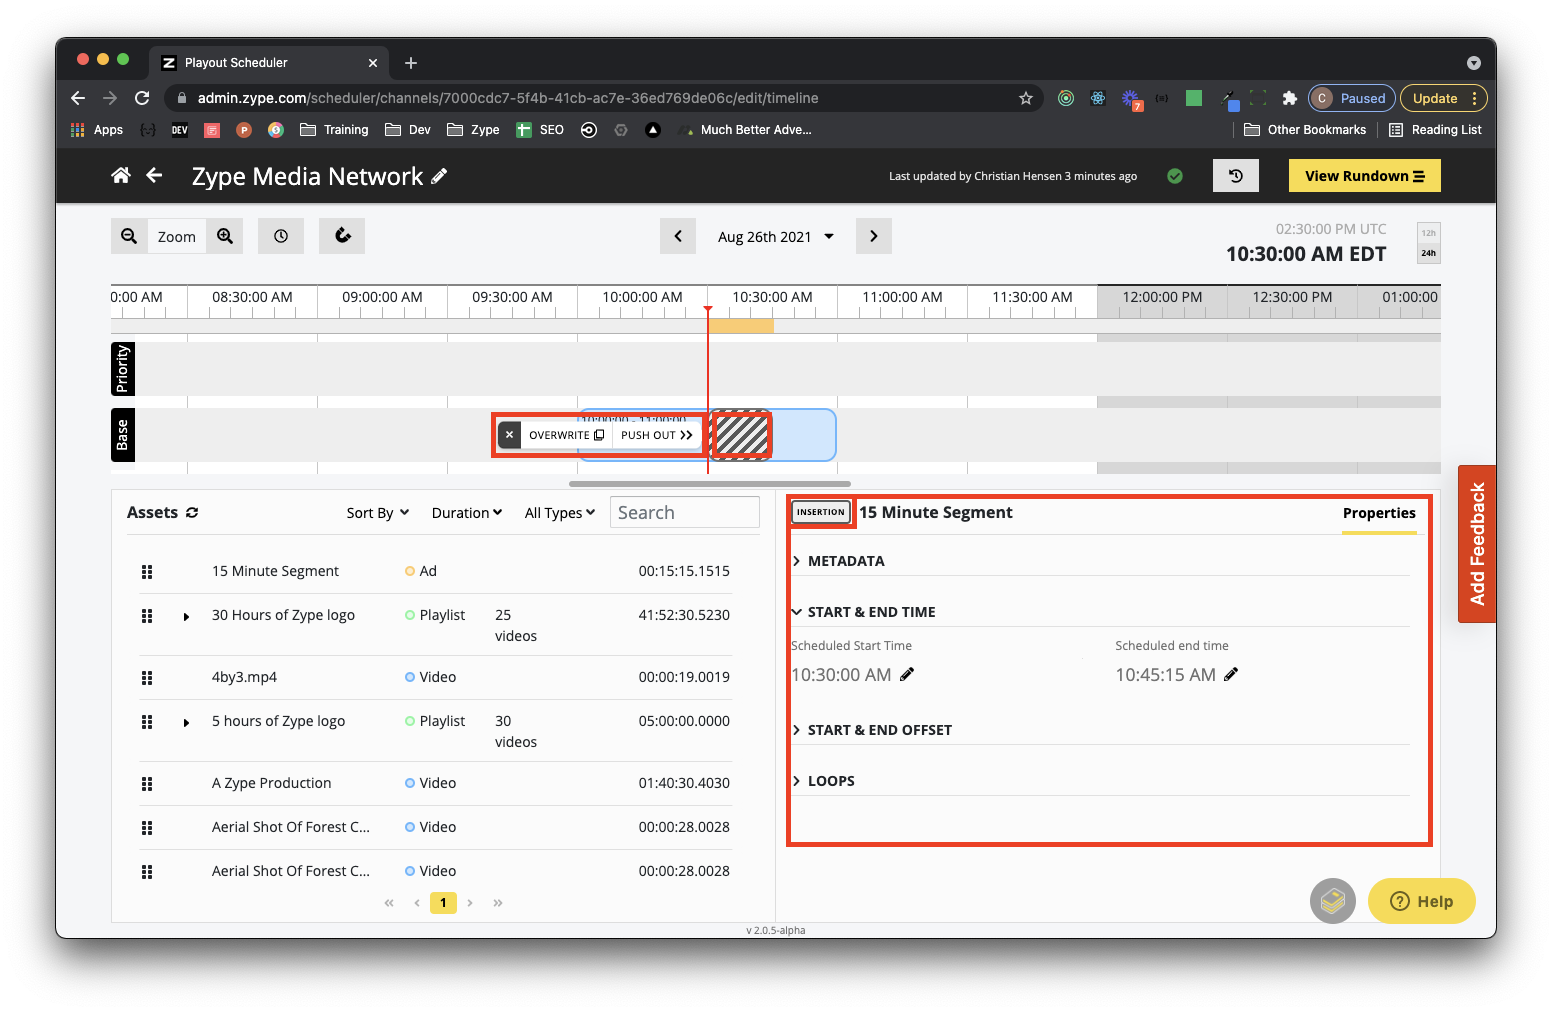The height and width of the screenshot is (1012, 1552).
Task: Refresh the Assets list
Action: tap(192, 512)
